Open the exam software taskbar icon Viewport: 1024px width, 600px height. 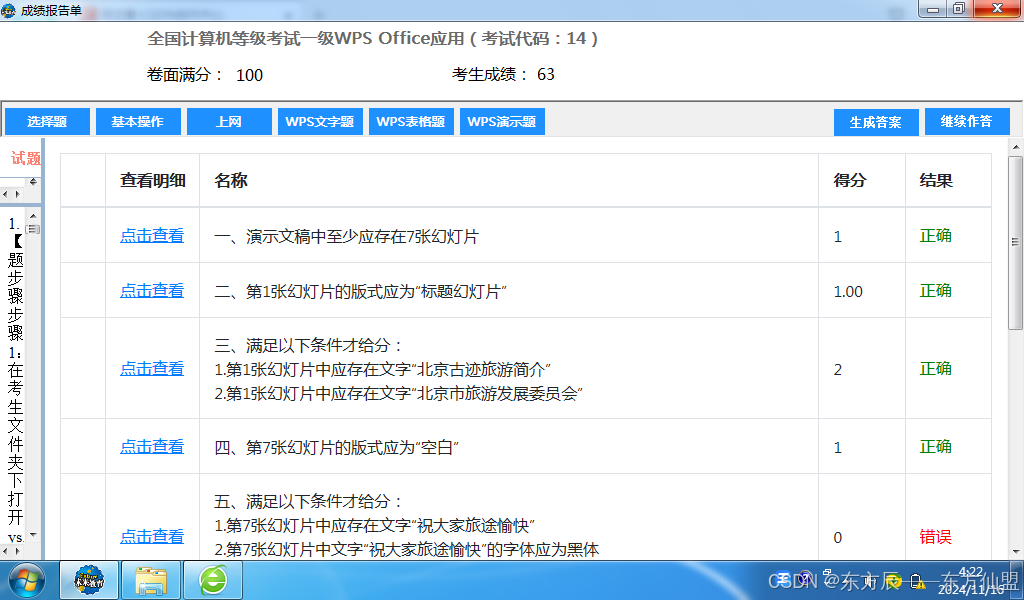(89, 580)
